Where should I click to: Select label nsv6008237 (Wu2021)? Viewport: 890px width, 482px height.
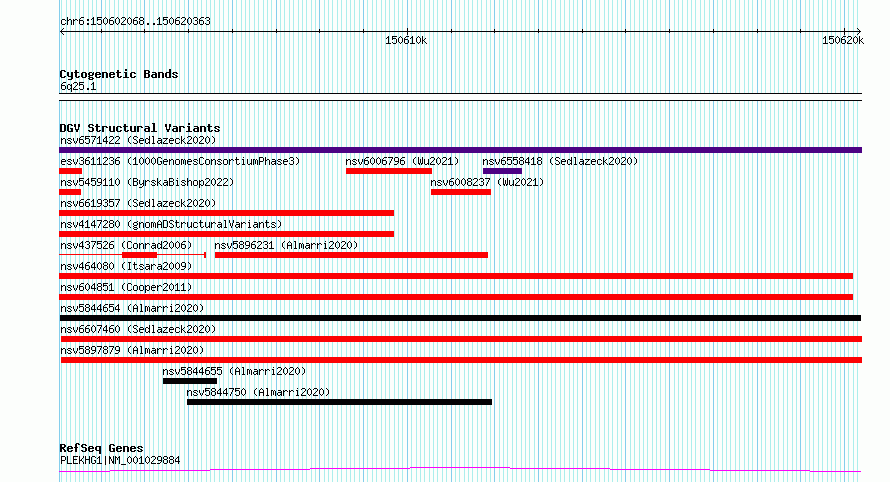[x=487, y=182]
